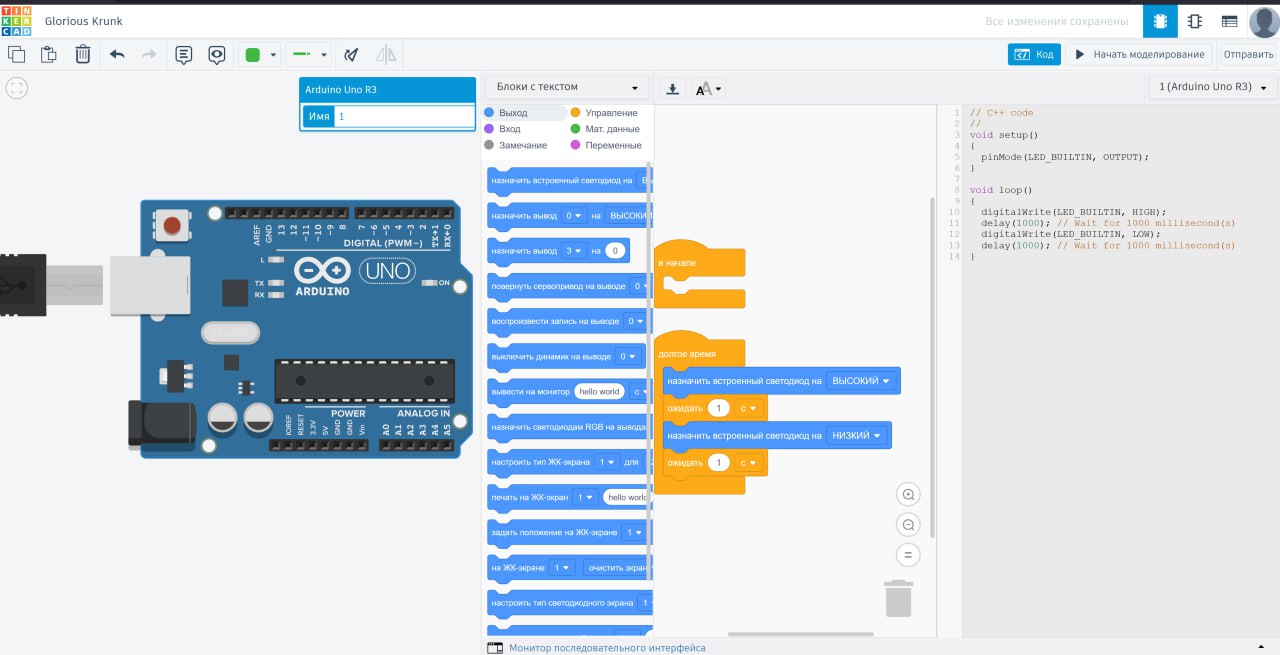Open Монитор последовательного интерфейса panel
The image size is (1280, 655).
[x=606, y=648]
